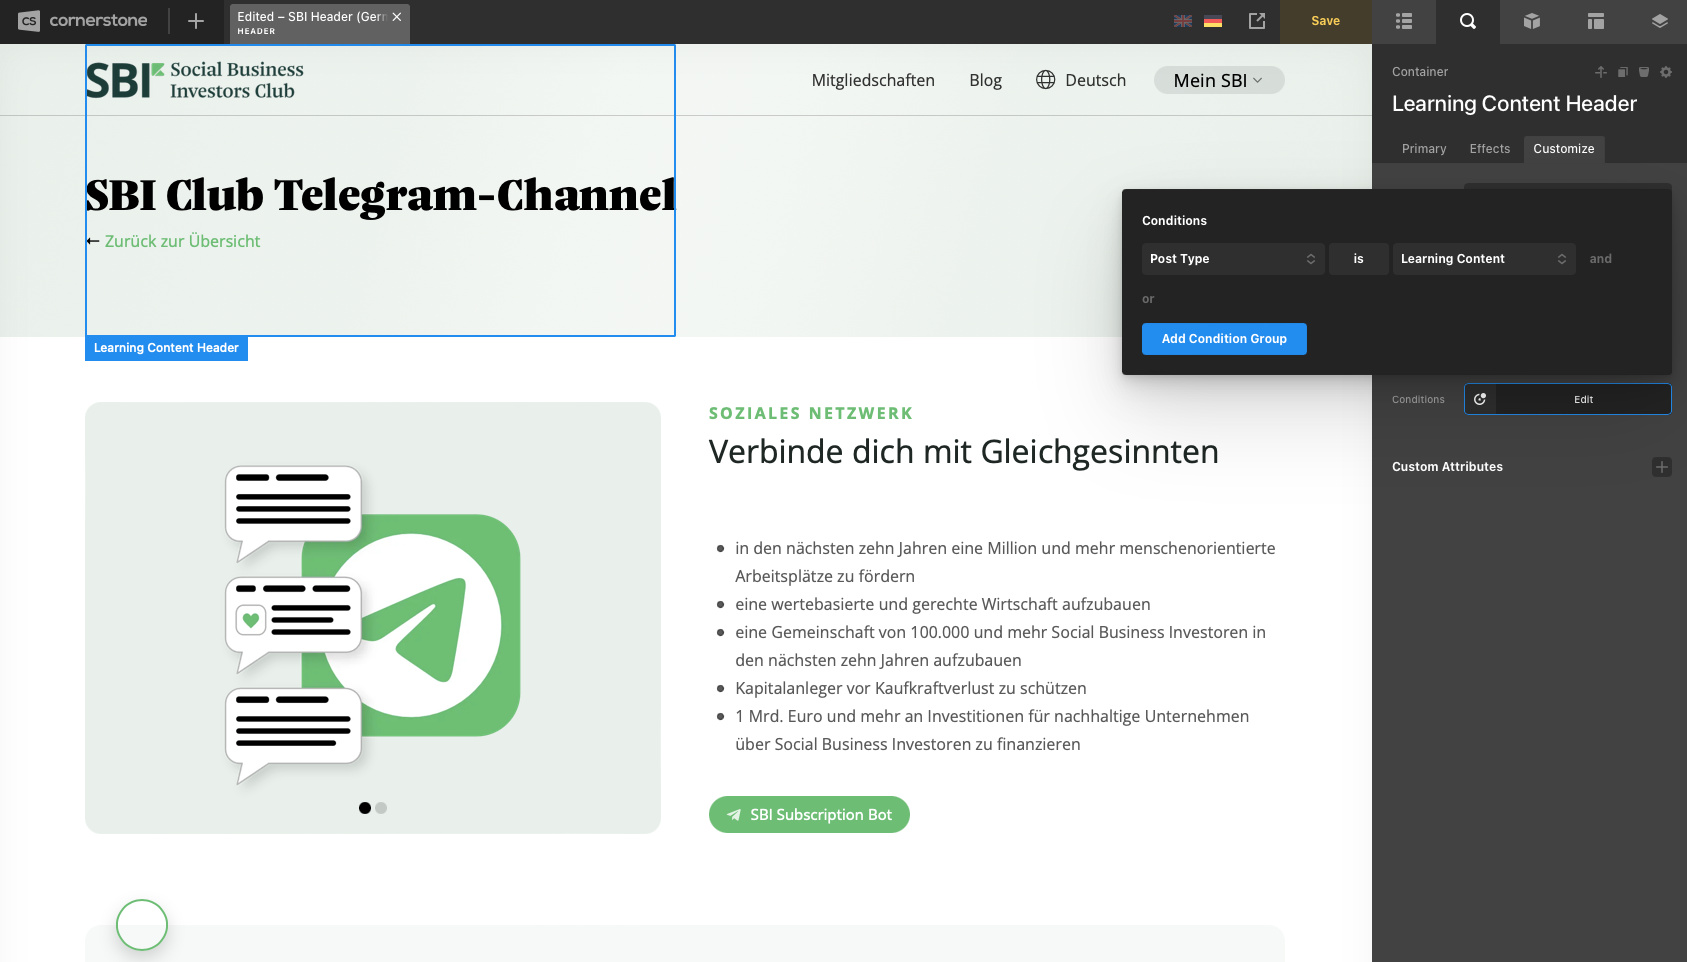Duplicate the Learning Content Header container
Image resolution: width=1687 pixels, height=962 pixels.
(x=1622, y=72)
